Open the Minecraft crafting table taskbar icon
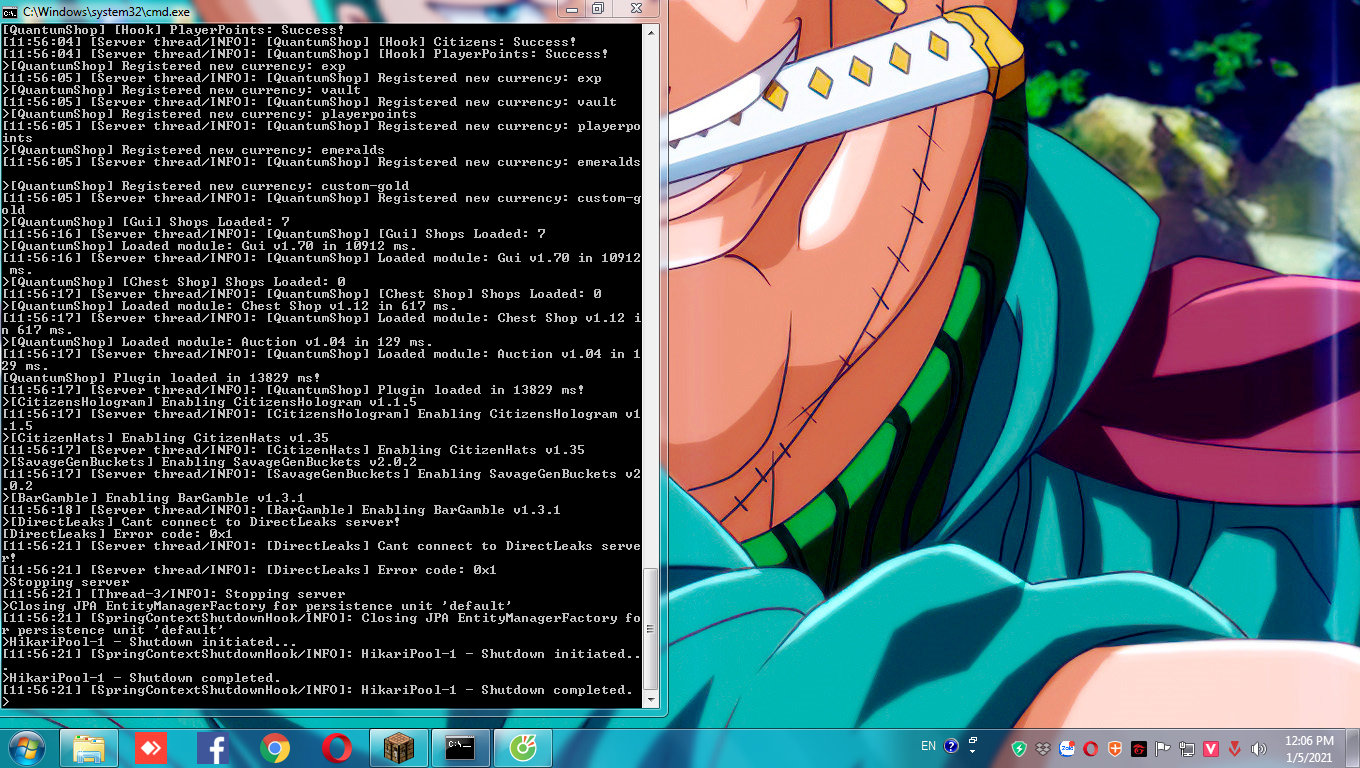This screenshot has height=768, width=1360. (x=399, y=748)
